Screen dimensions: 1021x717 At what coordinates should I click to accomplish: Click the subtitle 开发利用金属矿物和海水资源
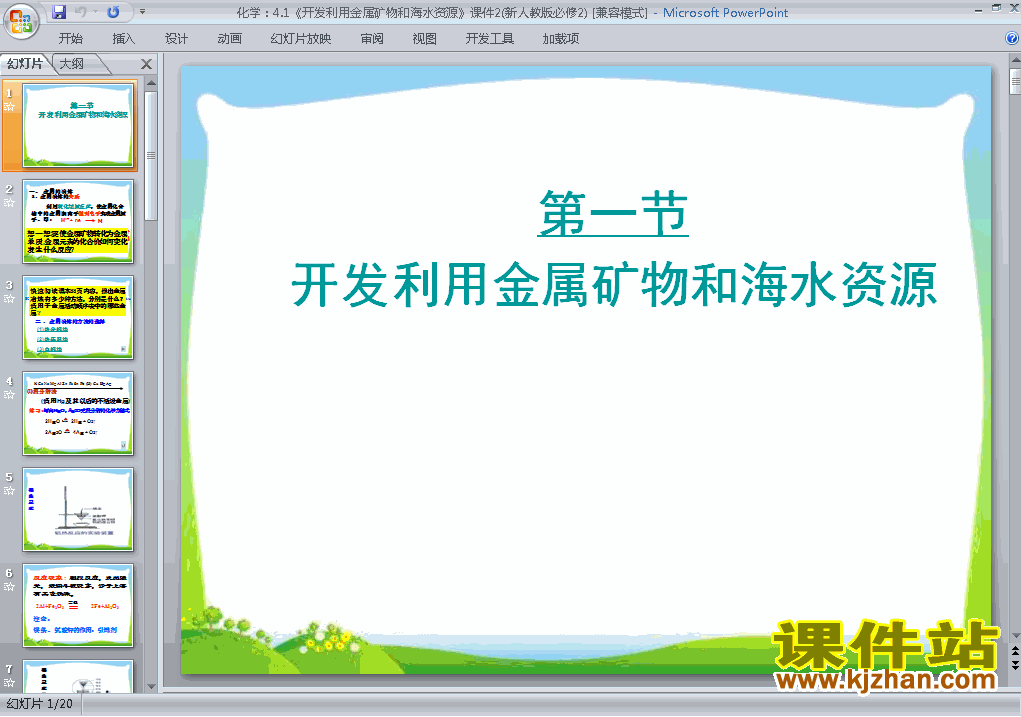[x=614, y=285]
